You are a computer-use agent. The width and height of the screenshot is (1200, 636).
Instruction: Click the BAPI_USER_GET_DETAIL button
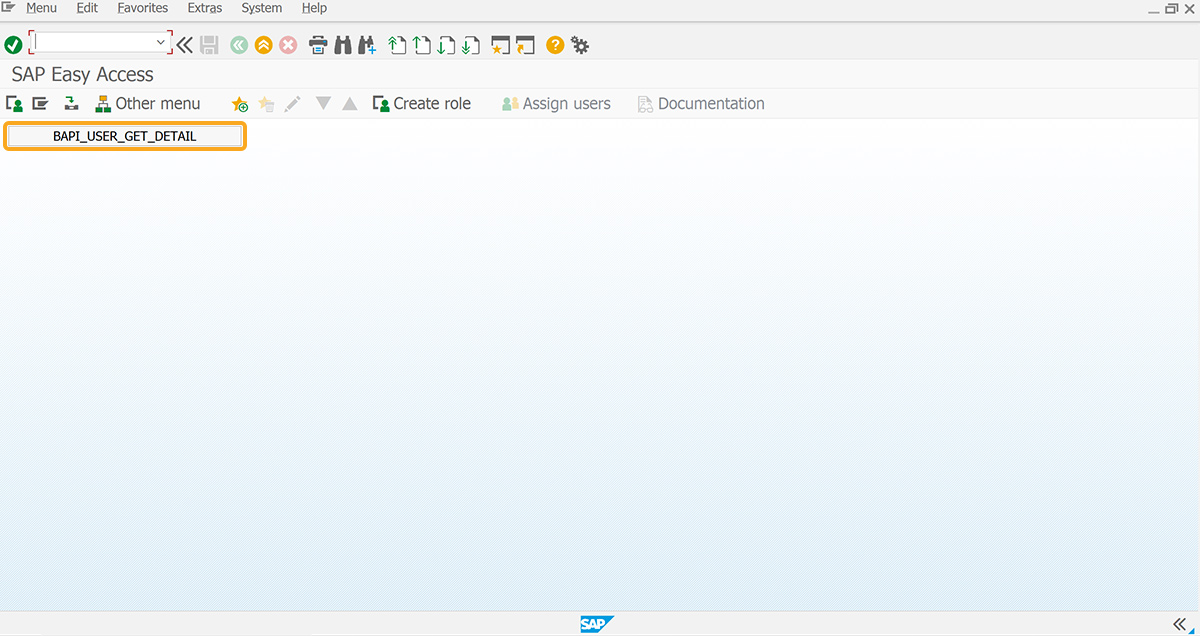tap(125, 136)
